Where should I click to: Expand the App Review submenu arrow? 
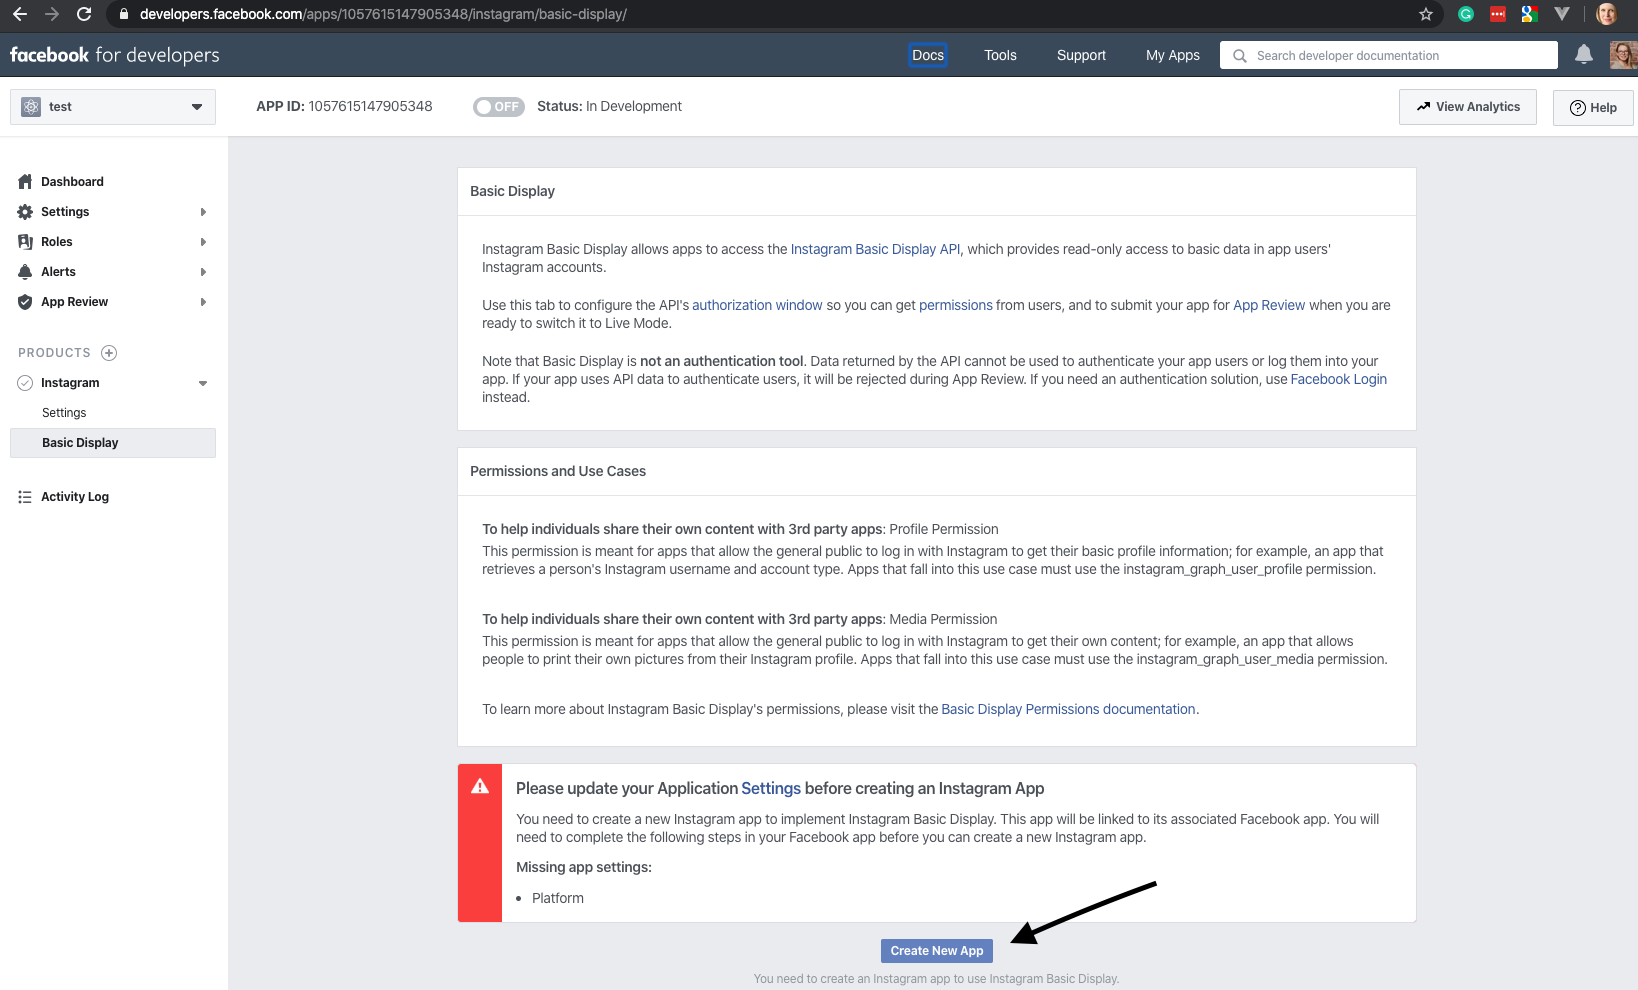pos(203,302)
